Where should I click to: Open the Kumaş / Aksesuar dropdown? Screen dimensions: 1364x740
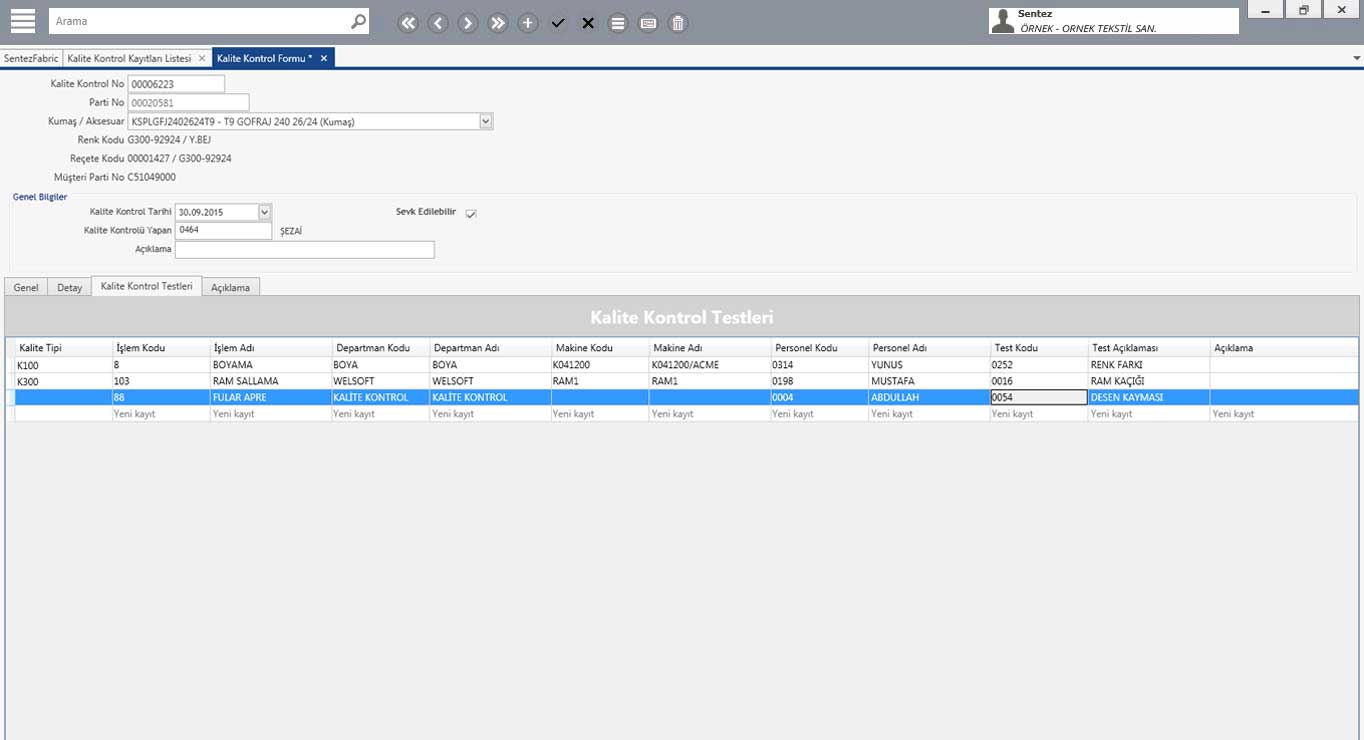[486, 121]
